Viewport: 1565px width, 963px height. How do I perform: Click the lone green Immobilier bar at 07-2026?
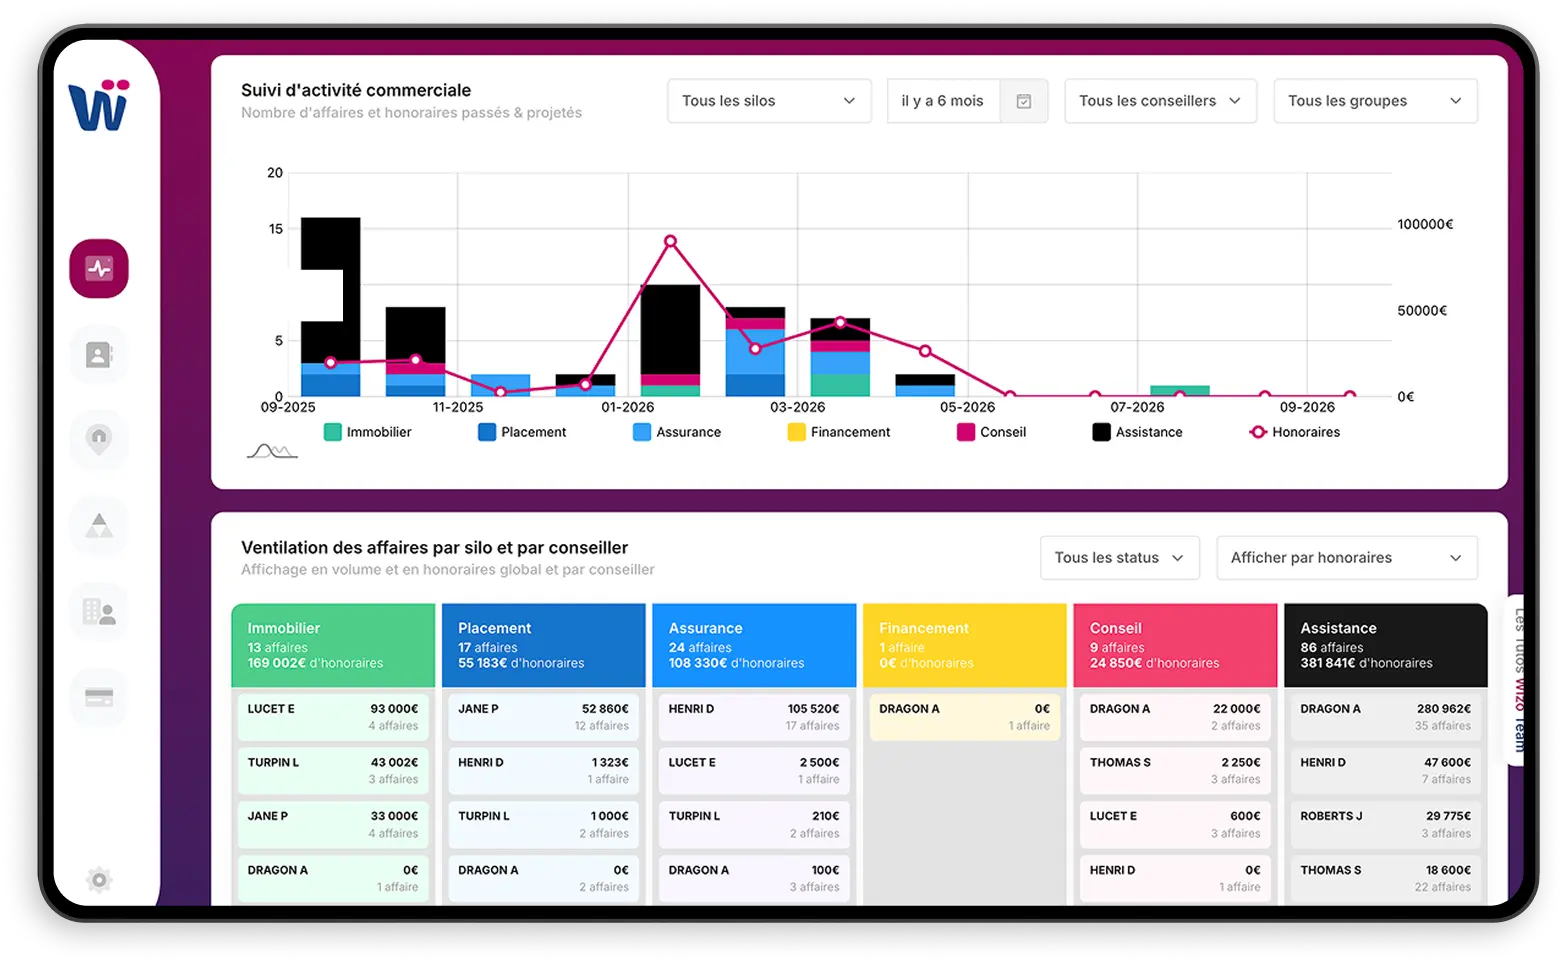pyautogui.click(x=1180, y=391)
